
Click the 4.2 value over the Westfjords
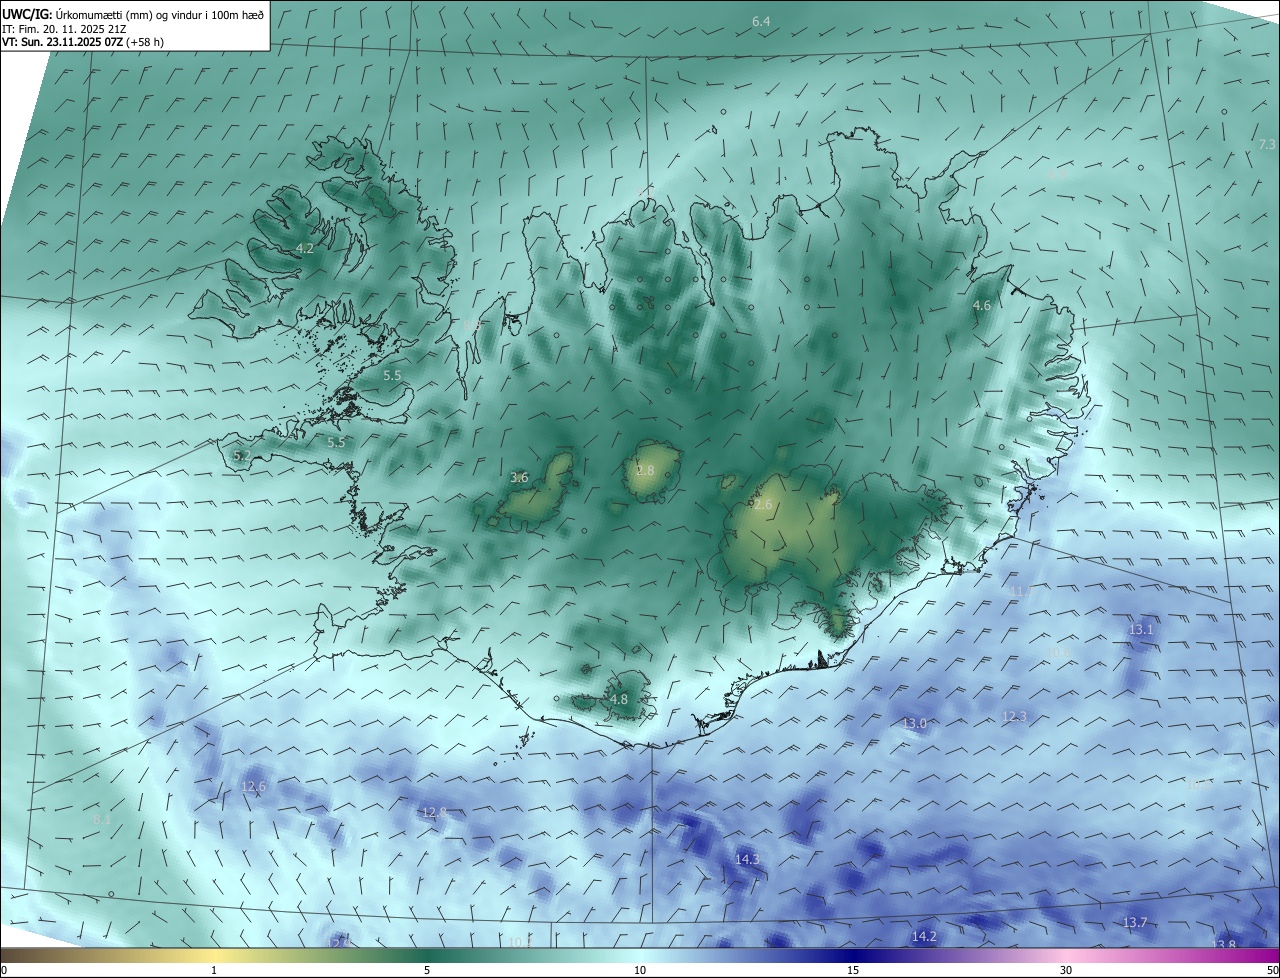tap(305, 248)
